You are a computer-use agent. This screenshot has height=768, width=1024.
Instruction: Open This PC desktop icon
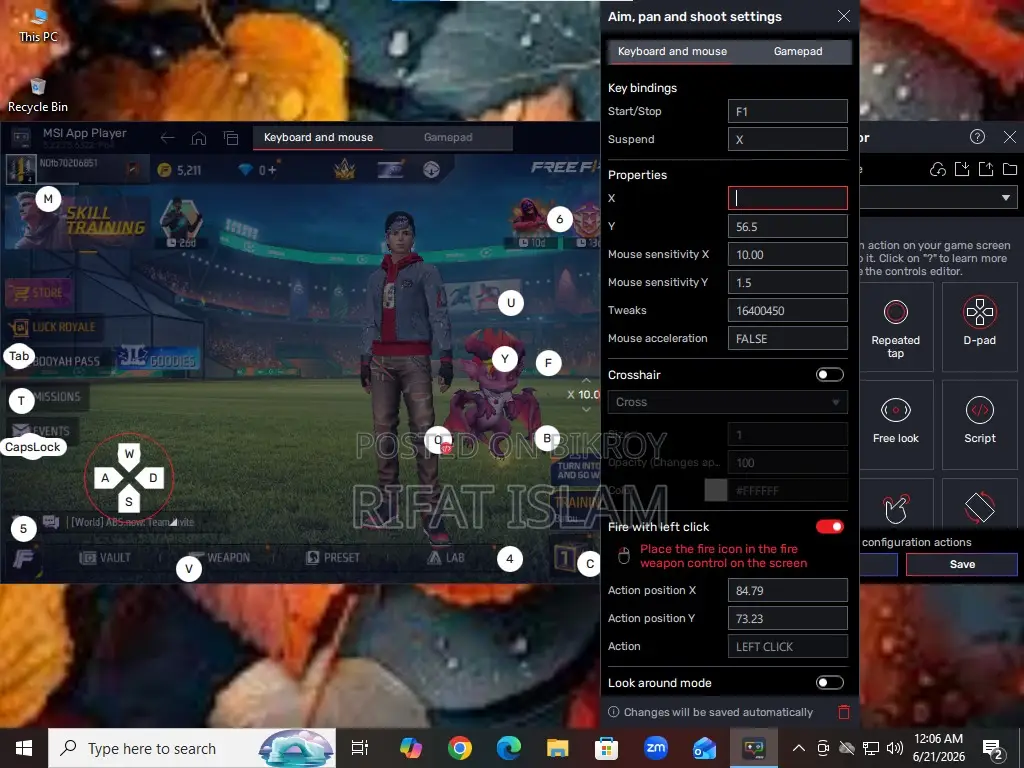38,26
